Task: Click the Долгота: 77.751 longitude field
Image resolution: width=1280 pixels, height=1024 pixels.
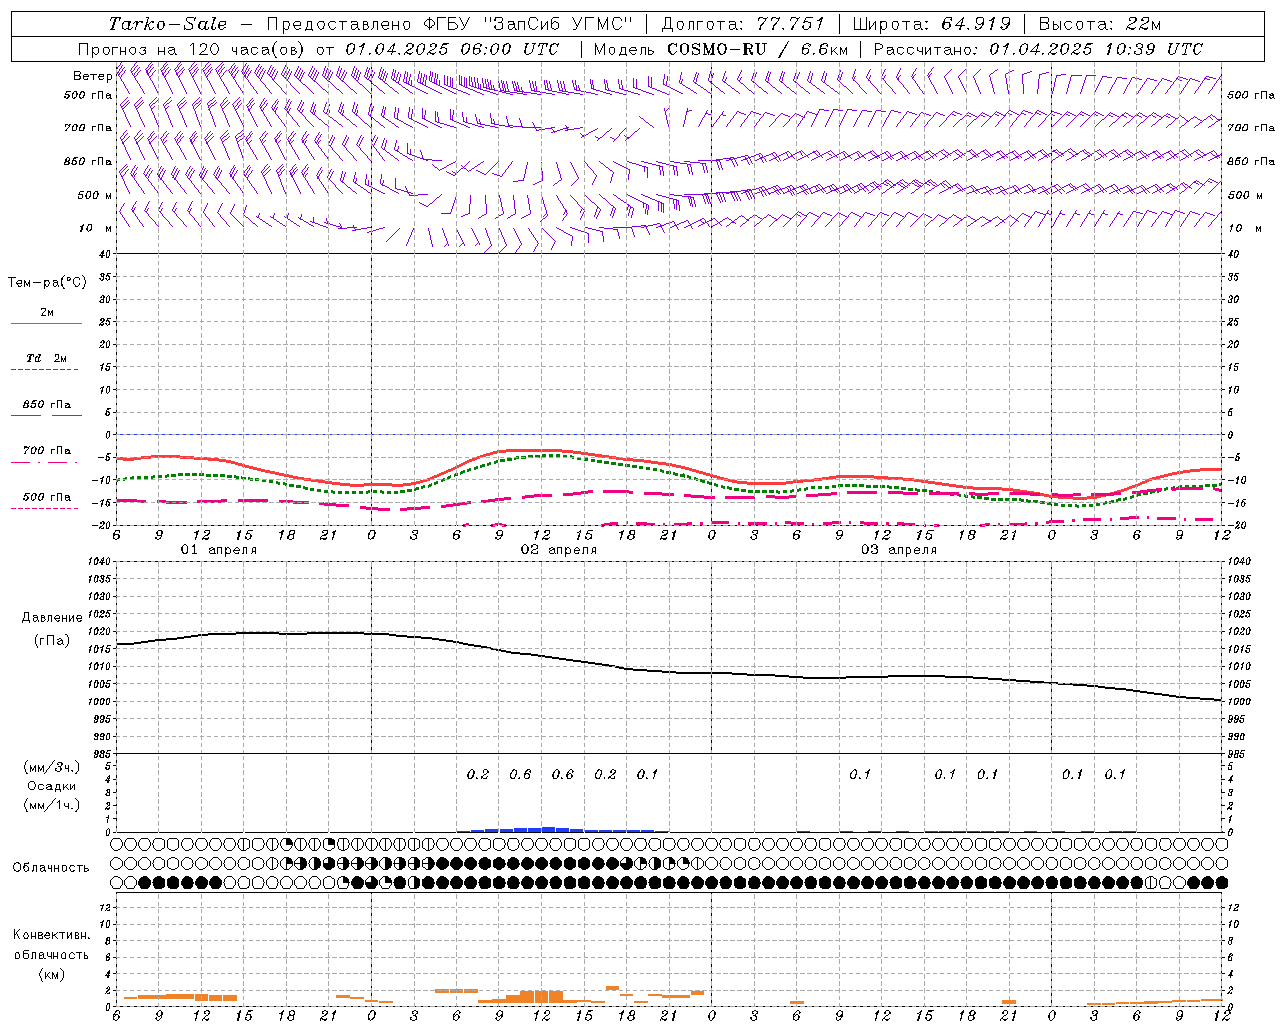Action: (743, 24)
